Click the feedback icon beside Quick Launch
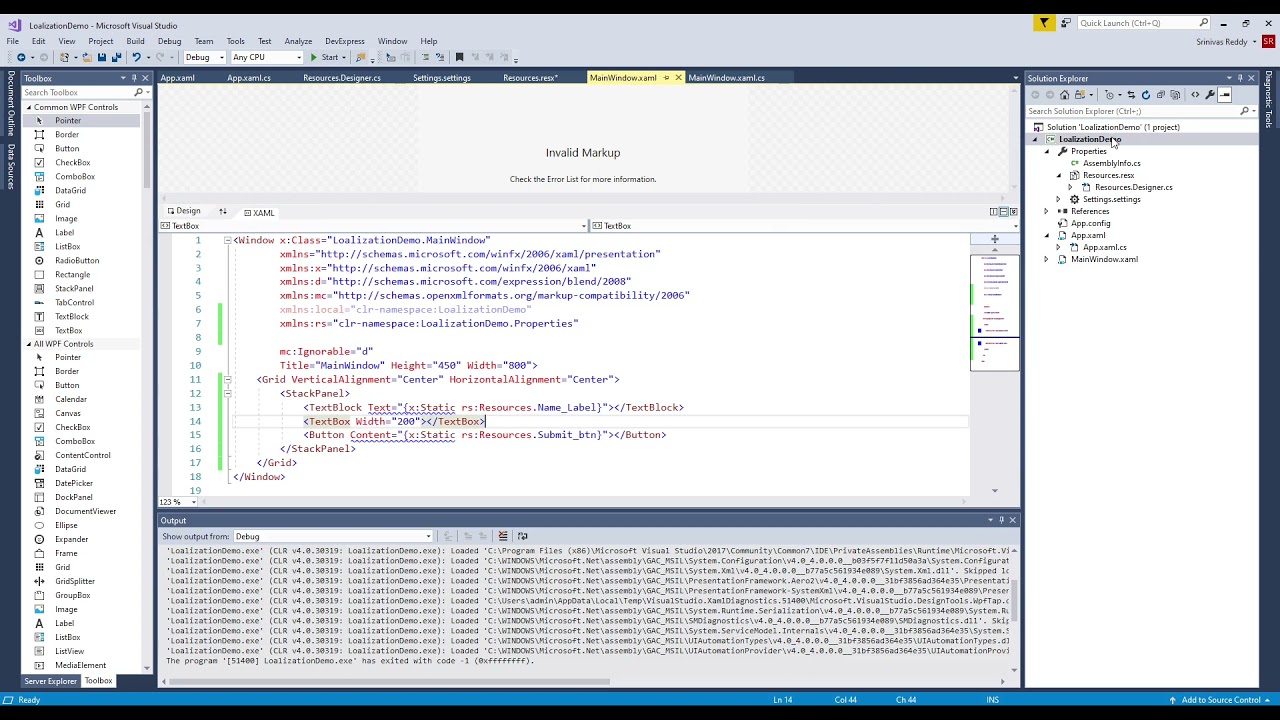 [x=1066, y=23]
